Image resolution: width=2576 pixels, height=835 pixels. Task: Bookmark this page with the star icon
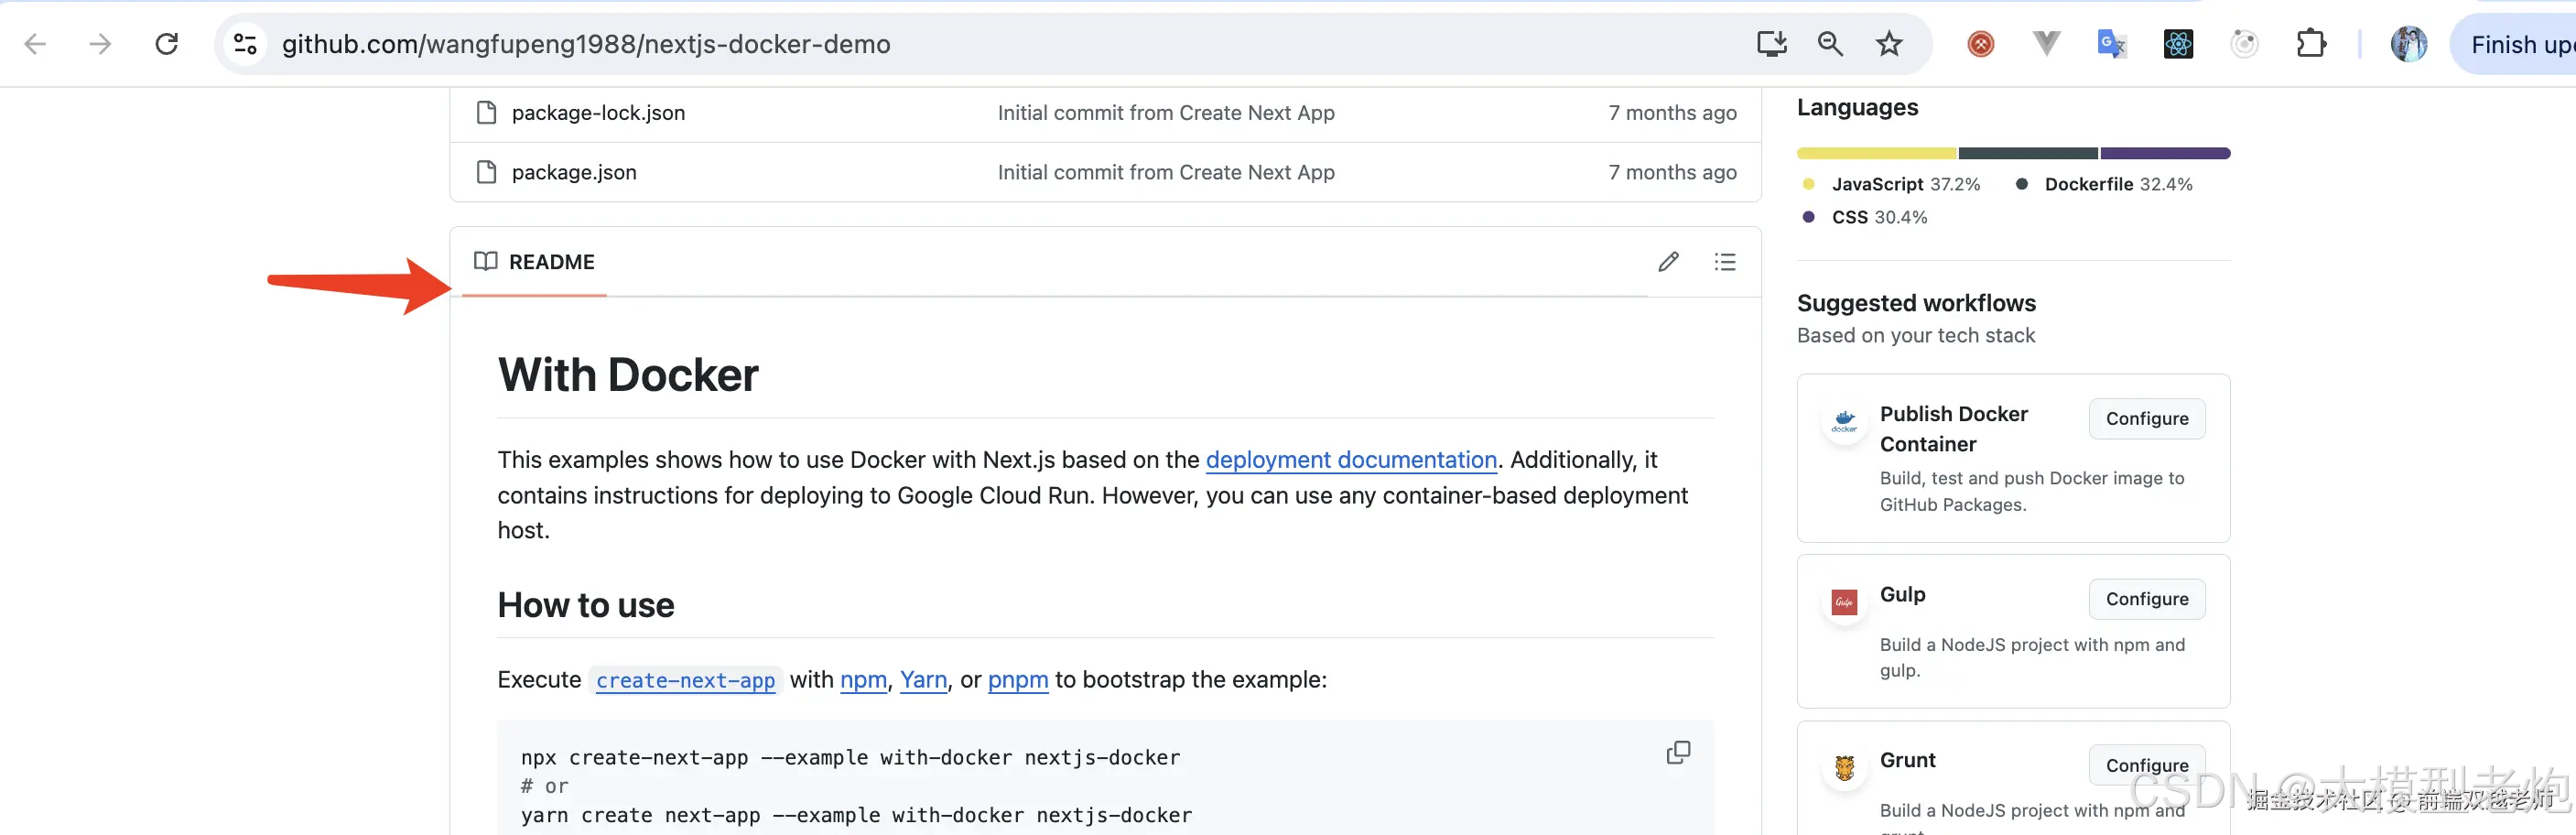pos(1888,43)
